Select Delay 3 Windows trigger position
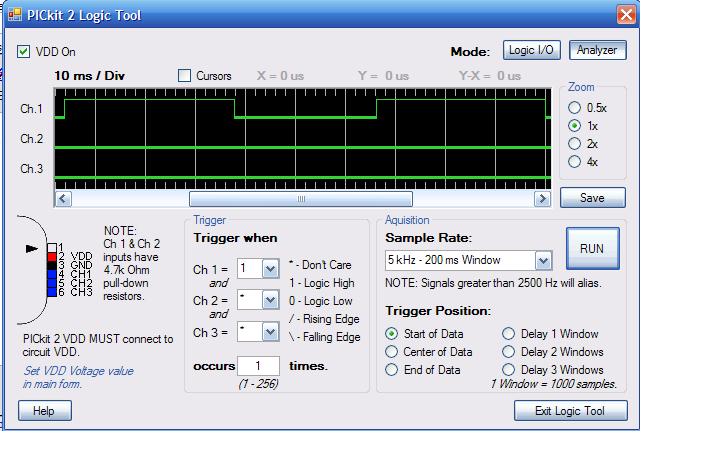 pyautogui.click(x=508, y=370)
